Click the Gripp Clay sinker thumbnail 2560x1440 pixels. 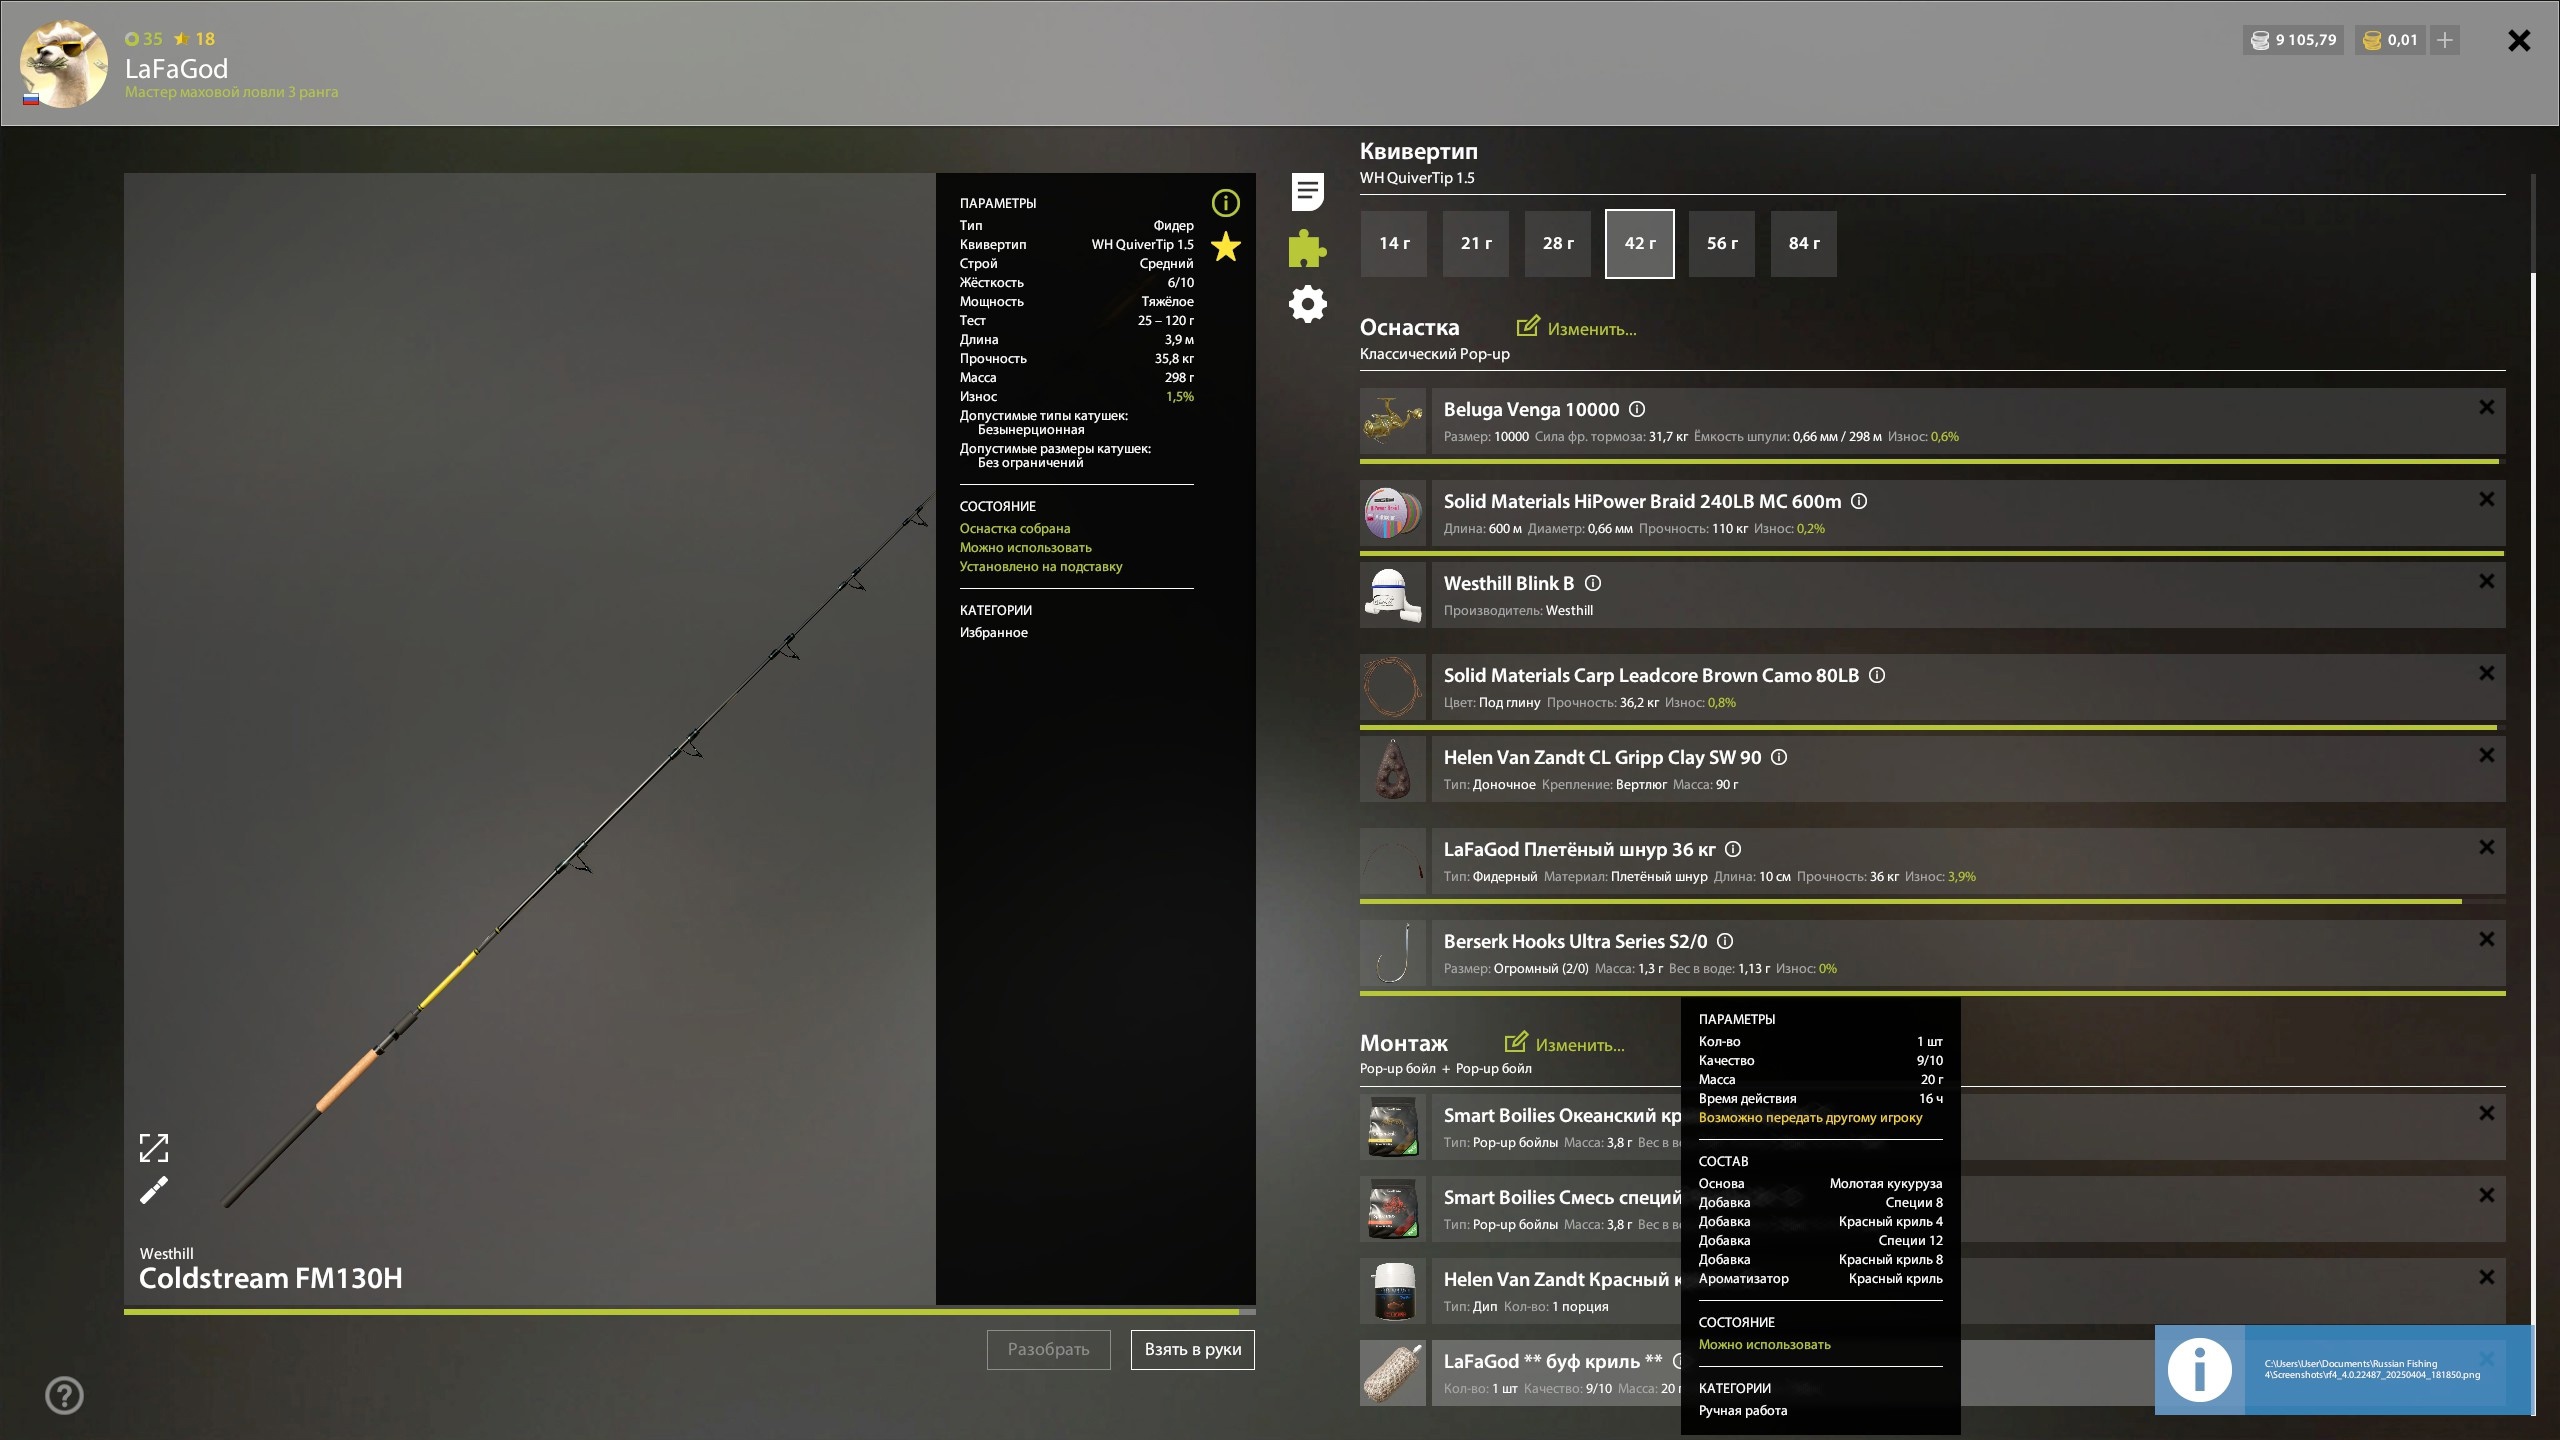tap(1393, 769)
